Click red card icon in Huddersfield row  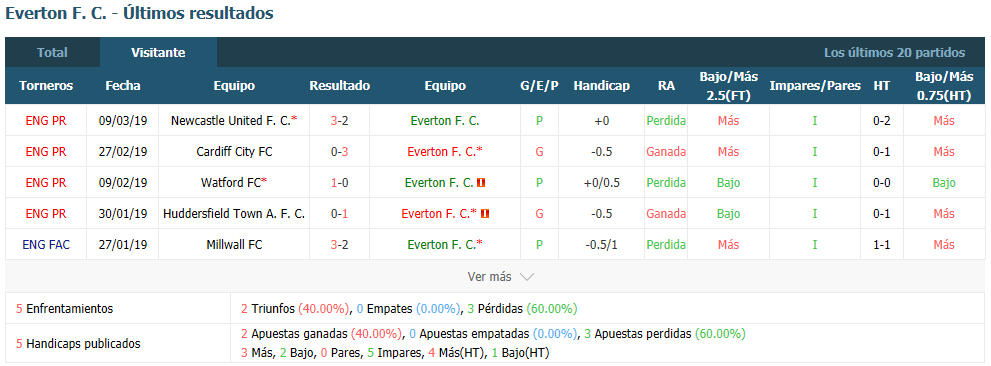click(x=485, y=214)
